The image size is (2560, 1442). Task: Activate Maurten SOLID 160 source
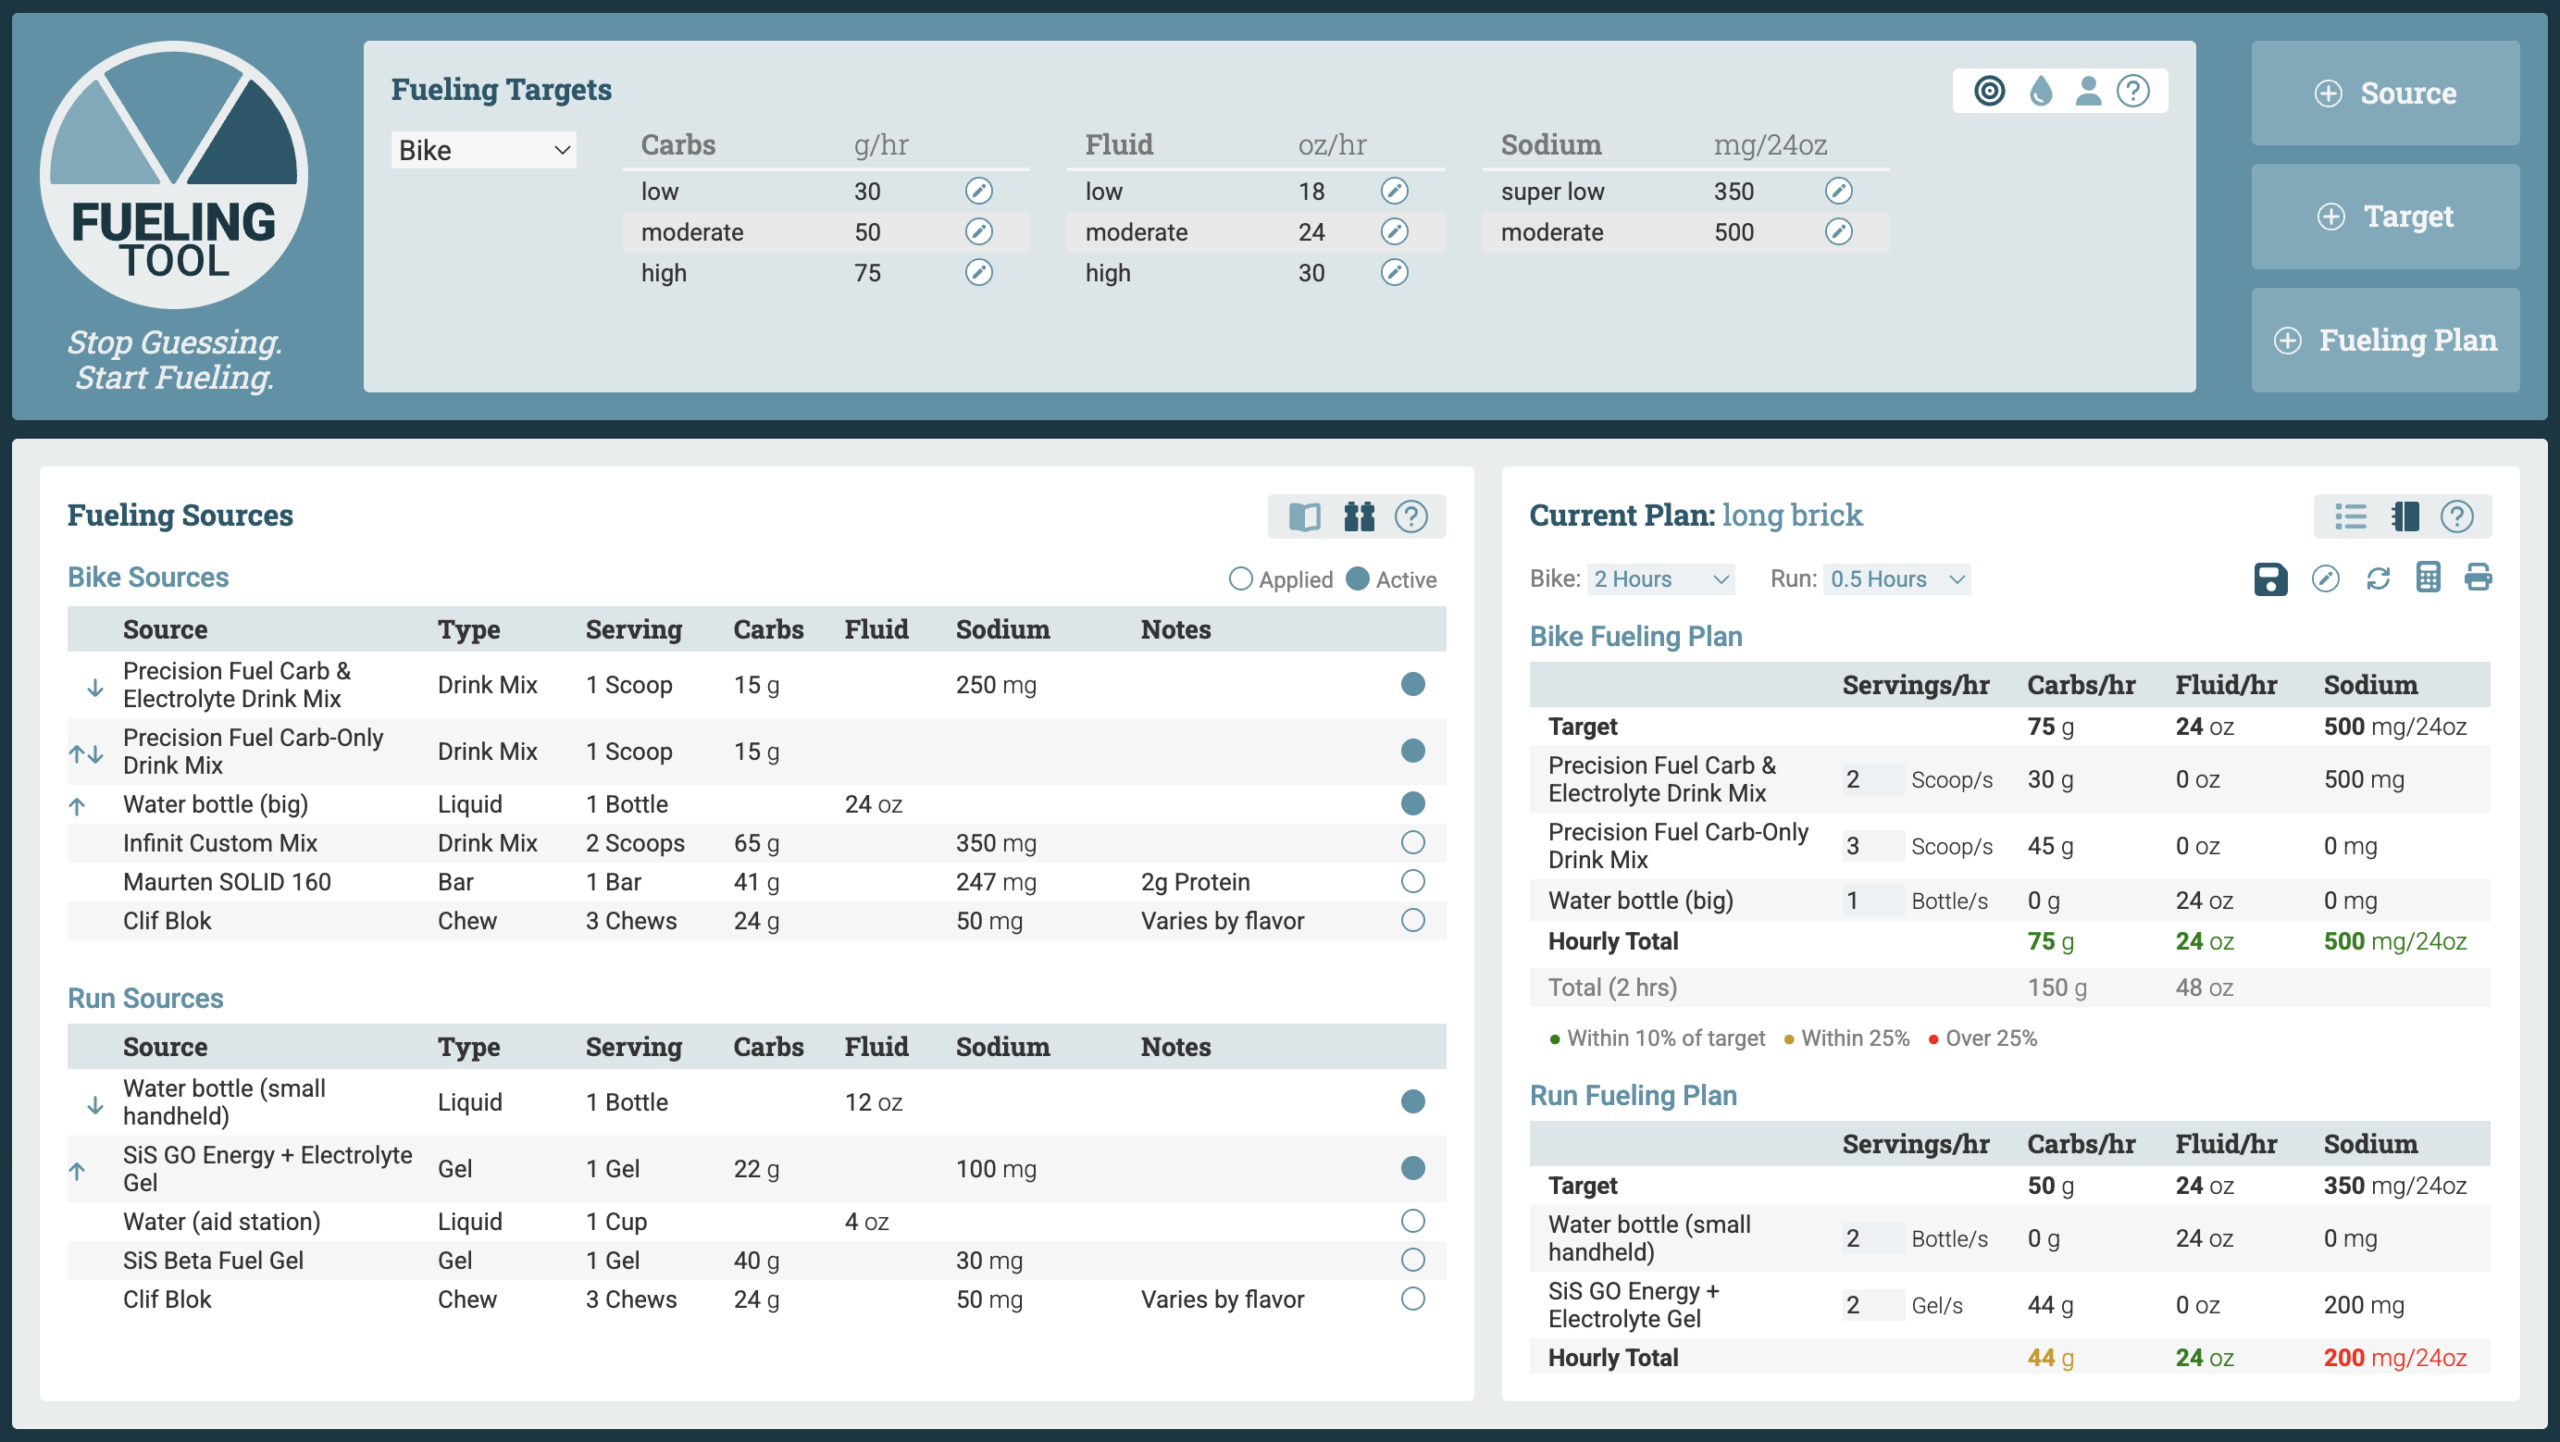tap(1412, 882)
